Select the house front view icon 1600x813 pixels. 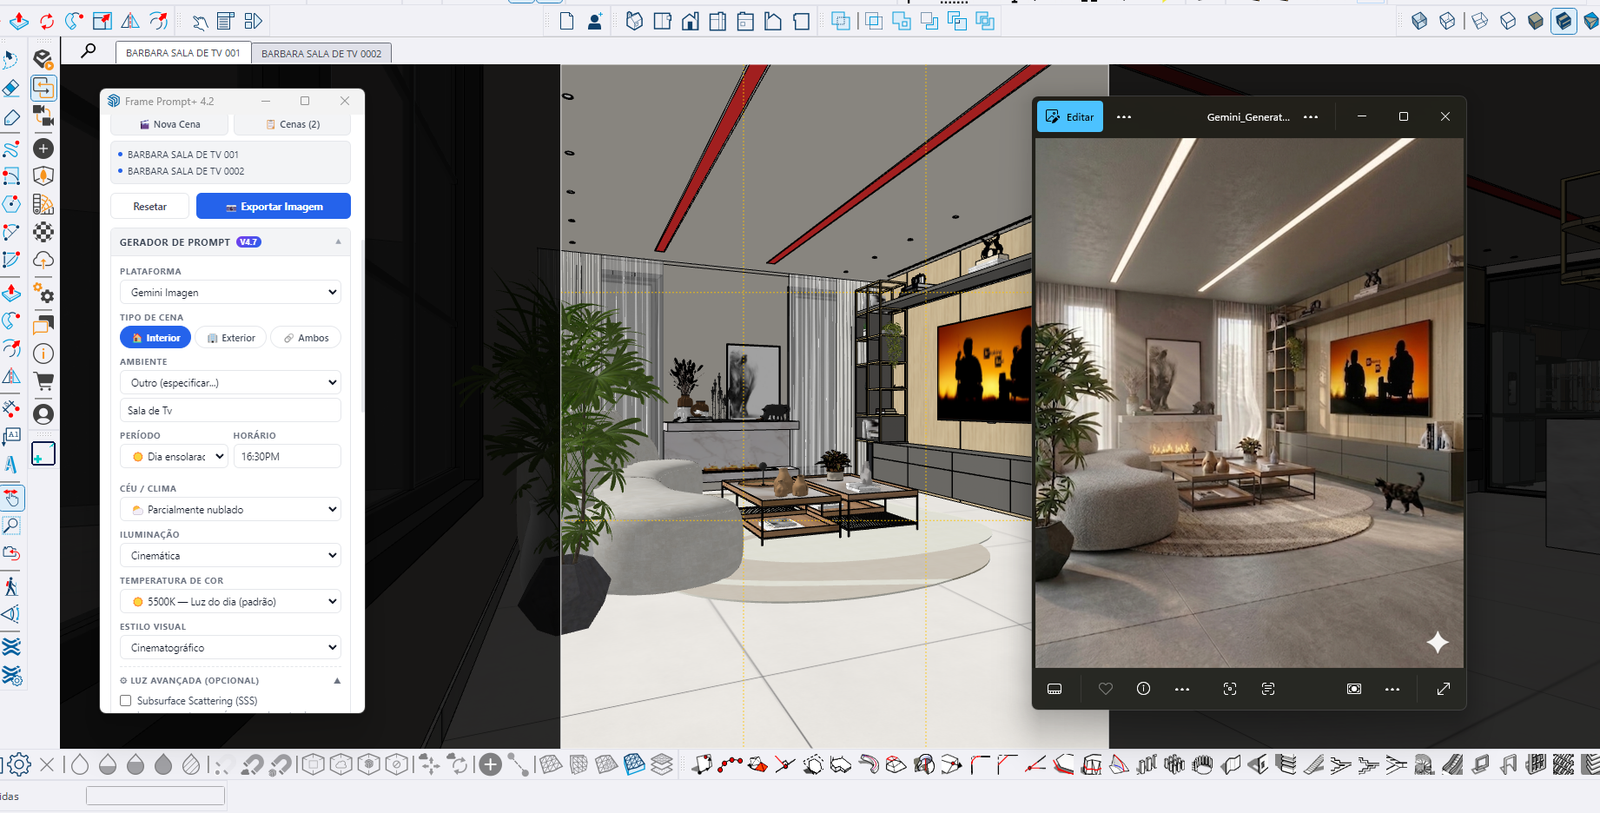pos(690,21)
